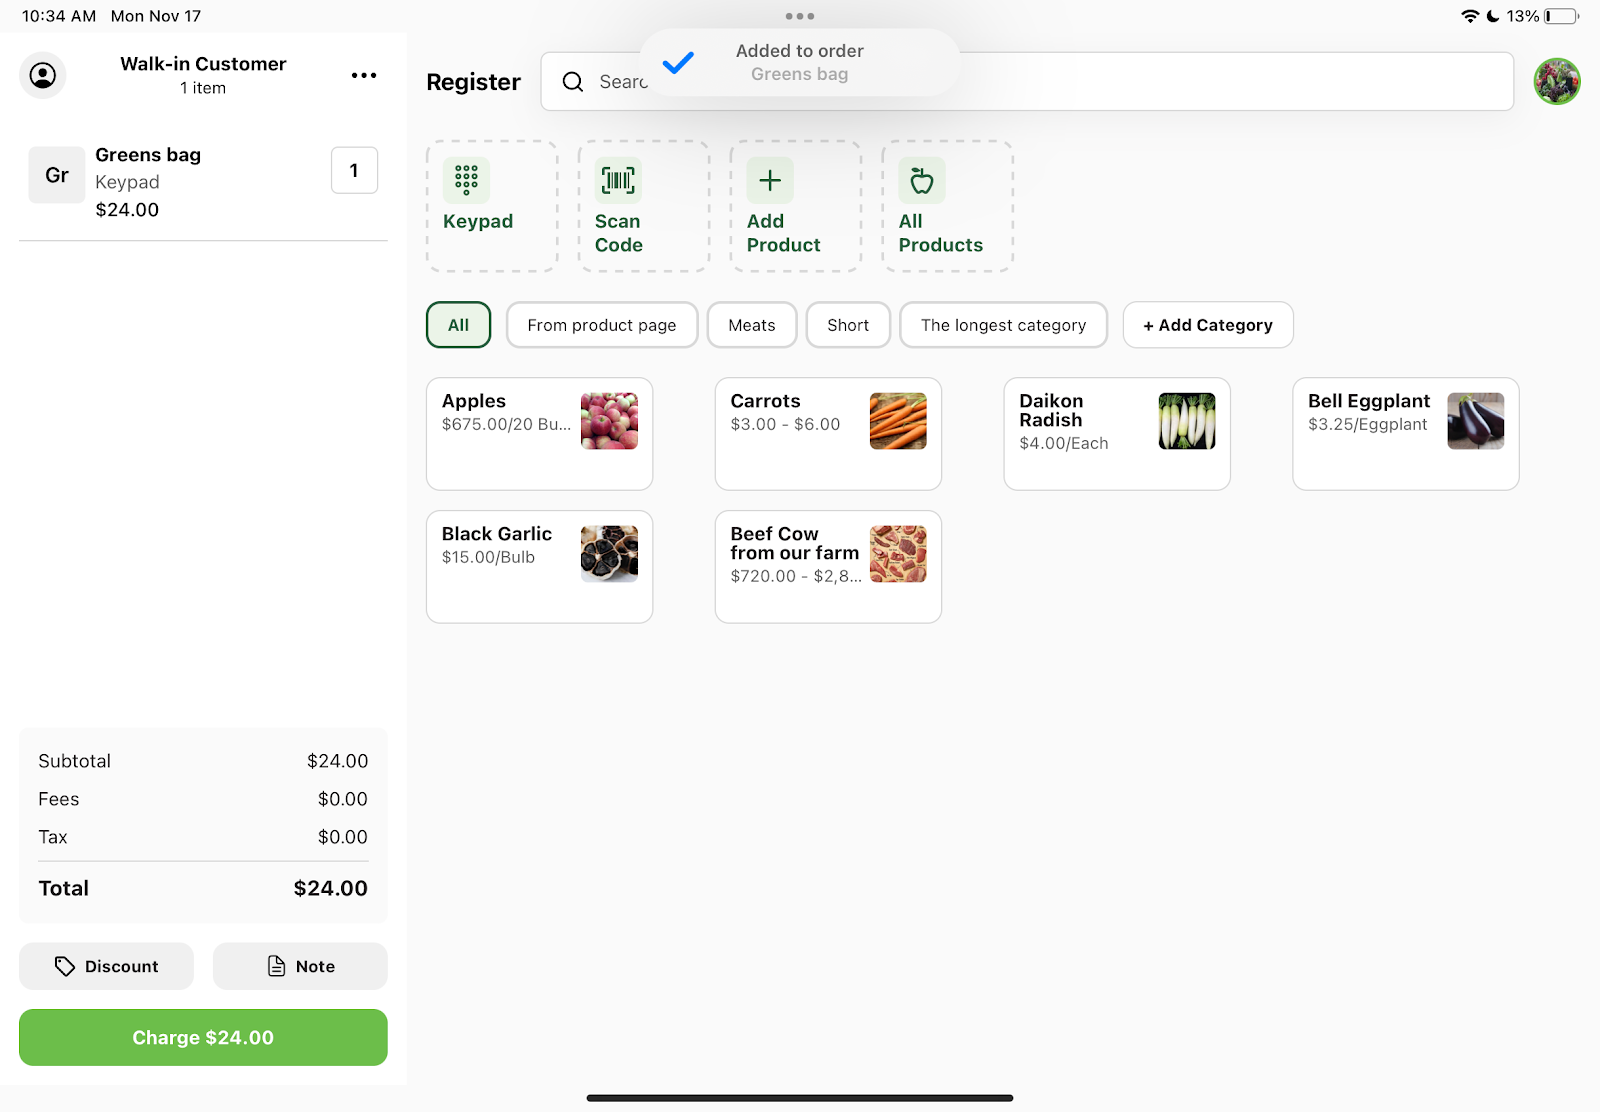
Task: Add Carrots product to the order
Action: 827,433
